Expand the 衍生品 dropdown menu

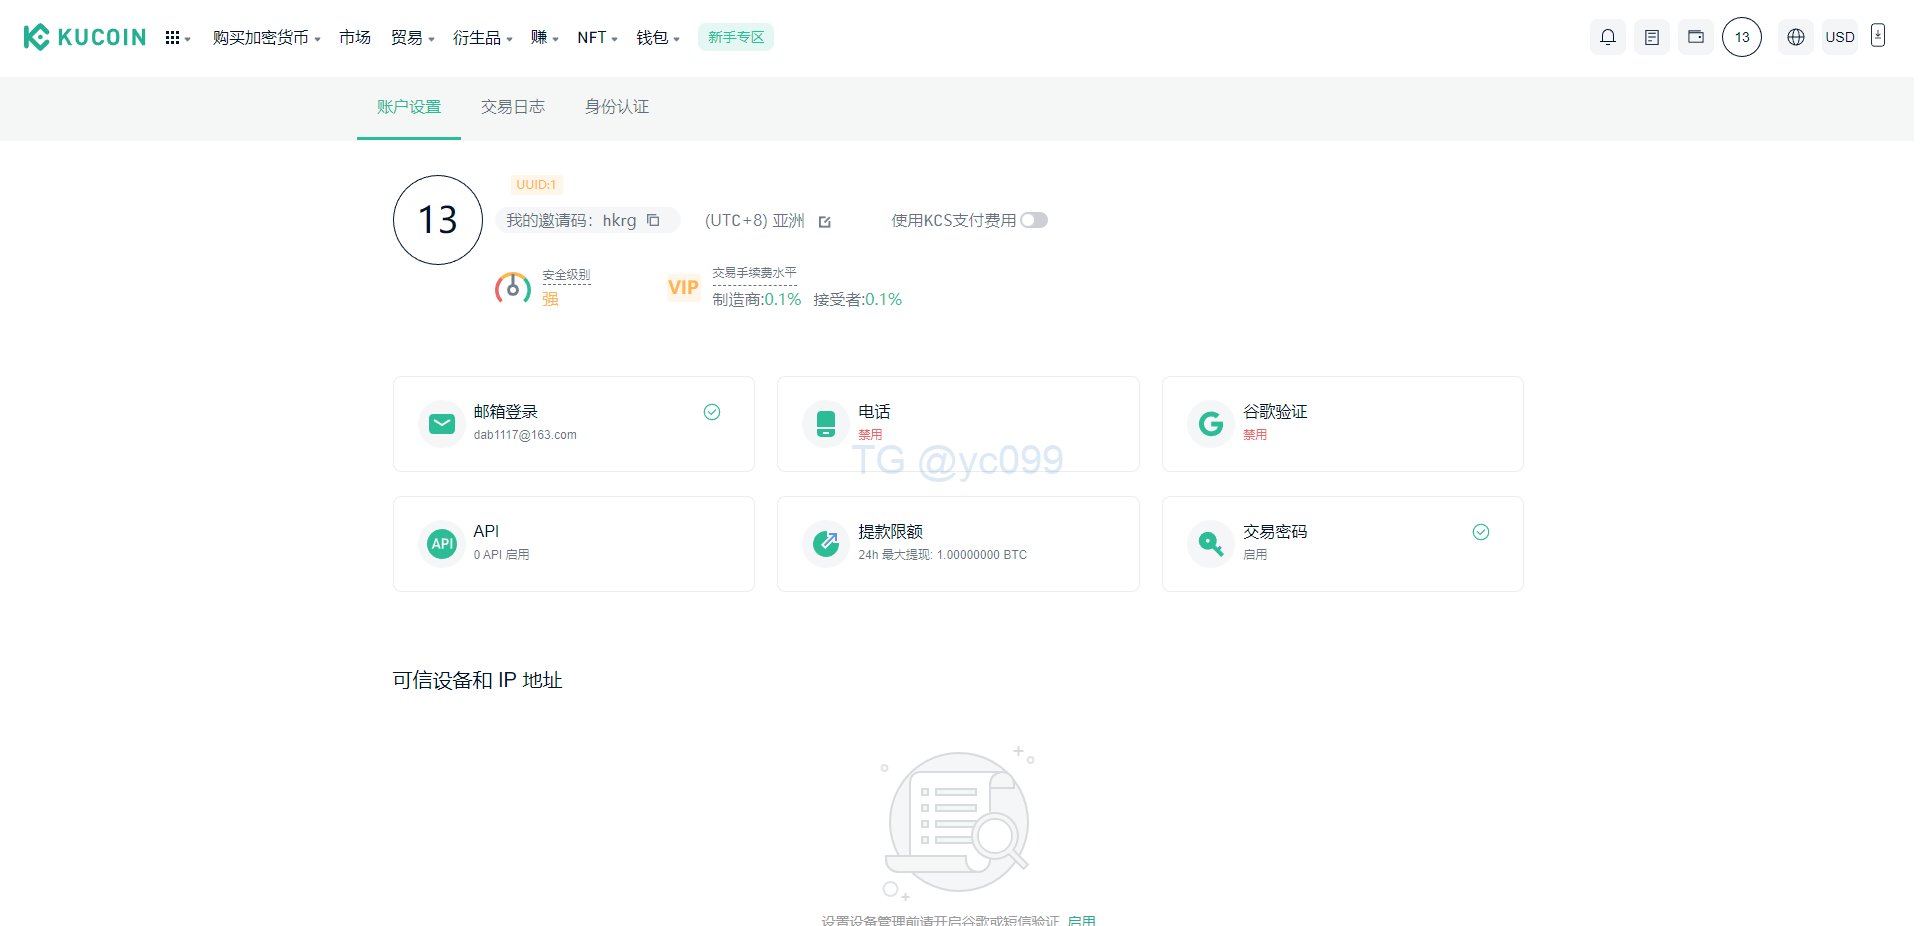point(481,38)
